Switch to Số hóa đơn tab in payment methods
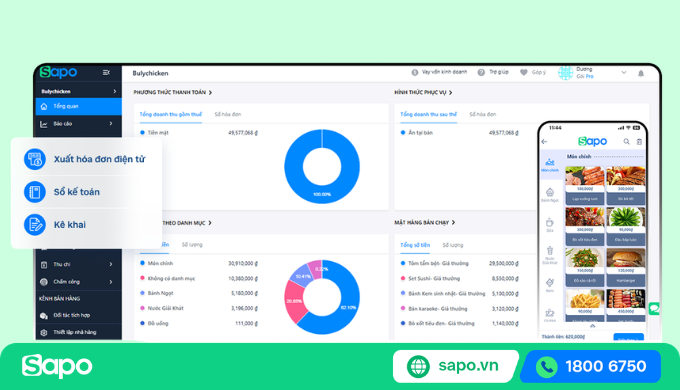 tap(228, 115)
